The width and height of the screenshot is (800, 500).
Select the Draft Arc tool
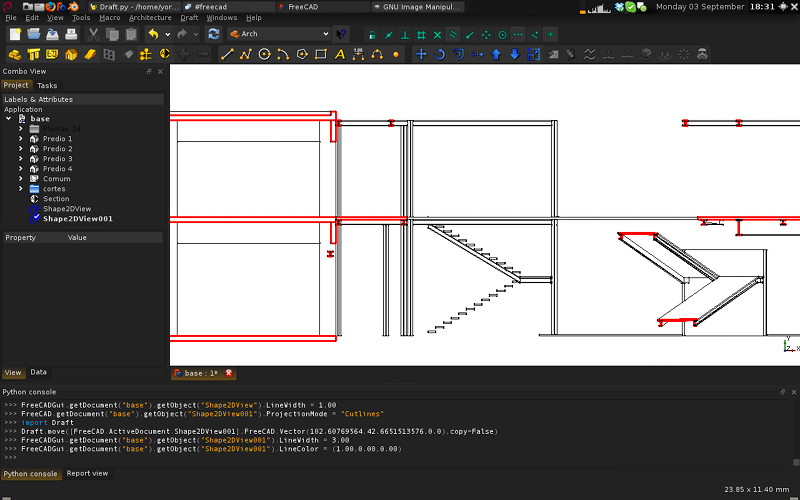(x=283, y=54)
